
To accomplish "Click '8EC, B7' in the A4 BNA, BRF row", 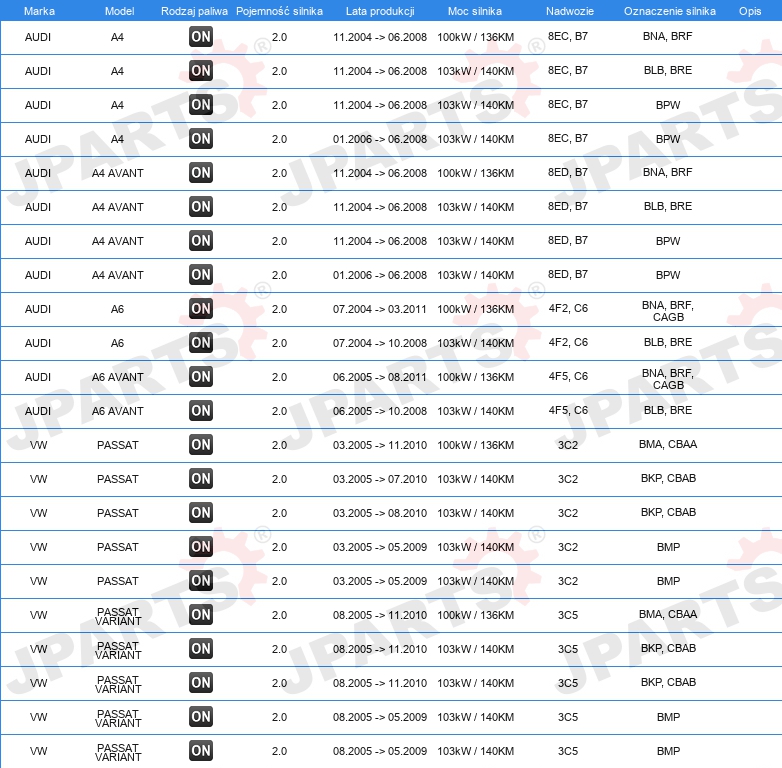I will (568, 36).
